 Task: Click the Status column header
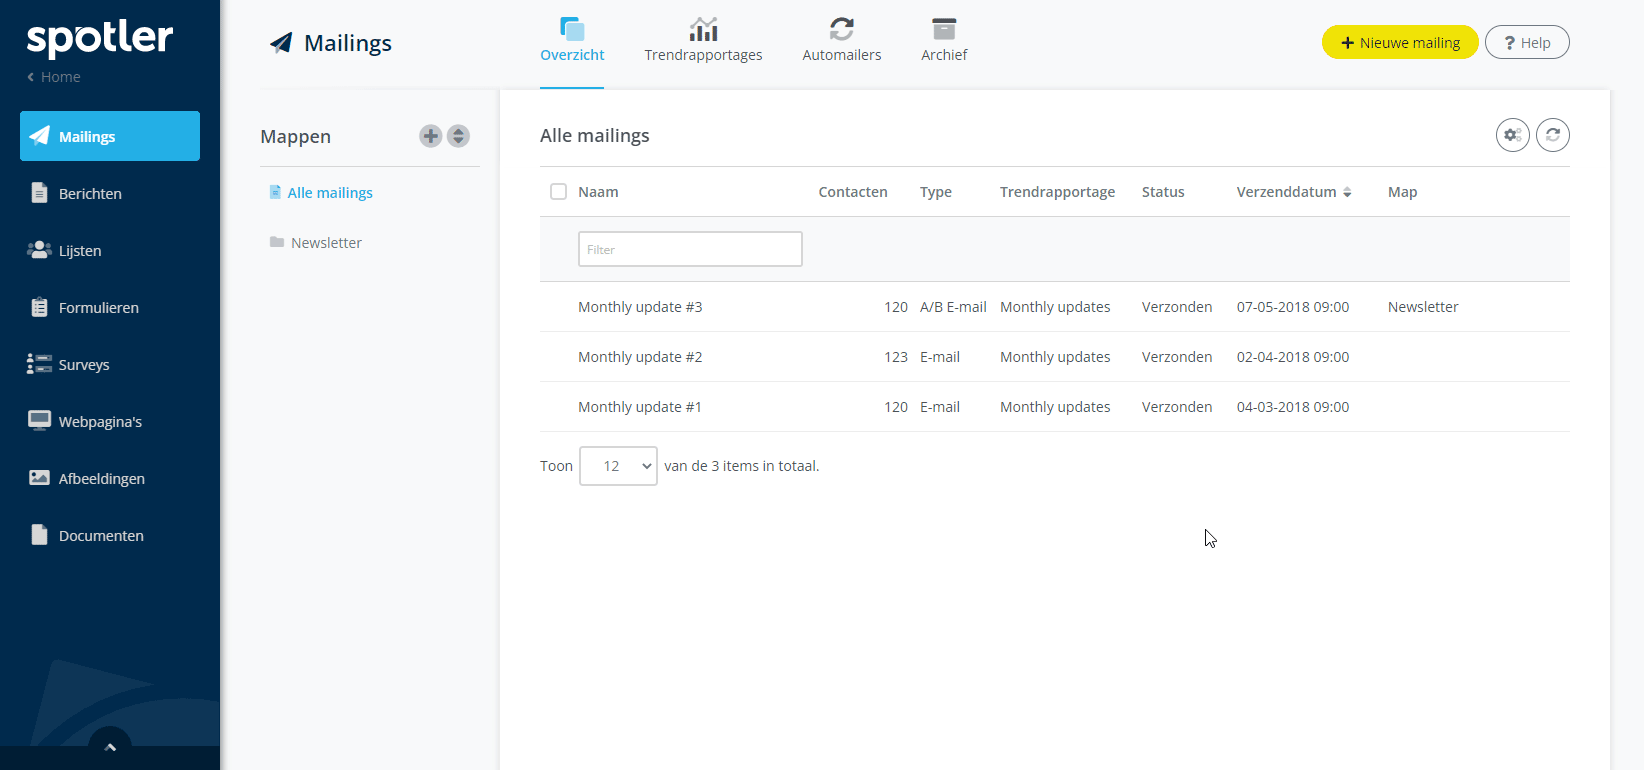click(1163, 192)
